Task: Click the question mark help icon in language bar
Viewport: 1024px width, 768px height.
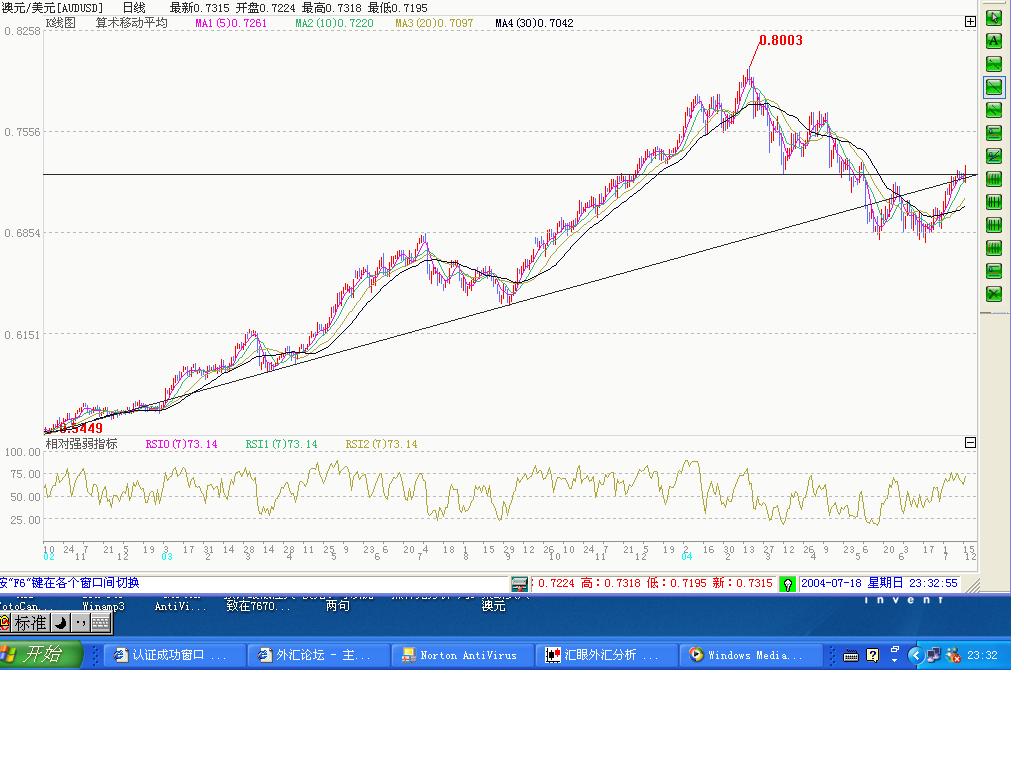Action: coord(872,655)
